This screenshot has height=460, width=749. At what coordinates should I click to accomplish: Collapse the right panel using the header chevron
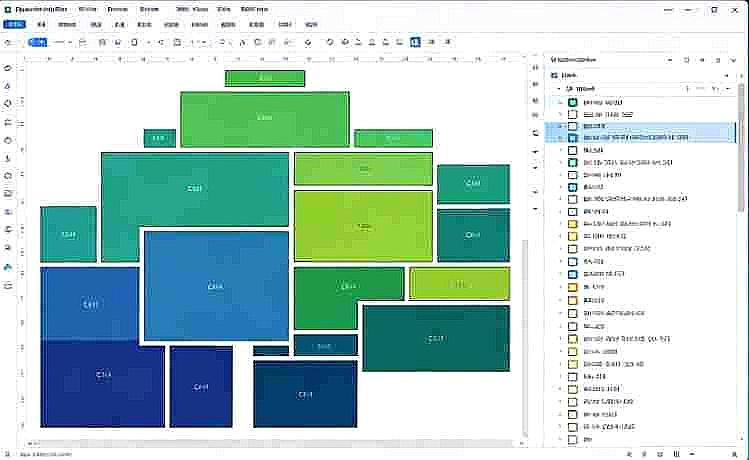tap(734, 60)
